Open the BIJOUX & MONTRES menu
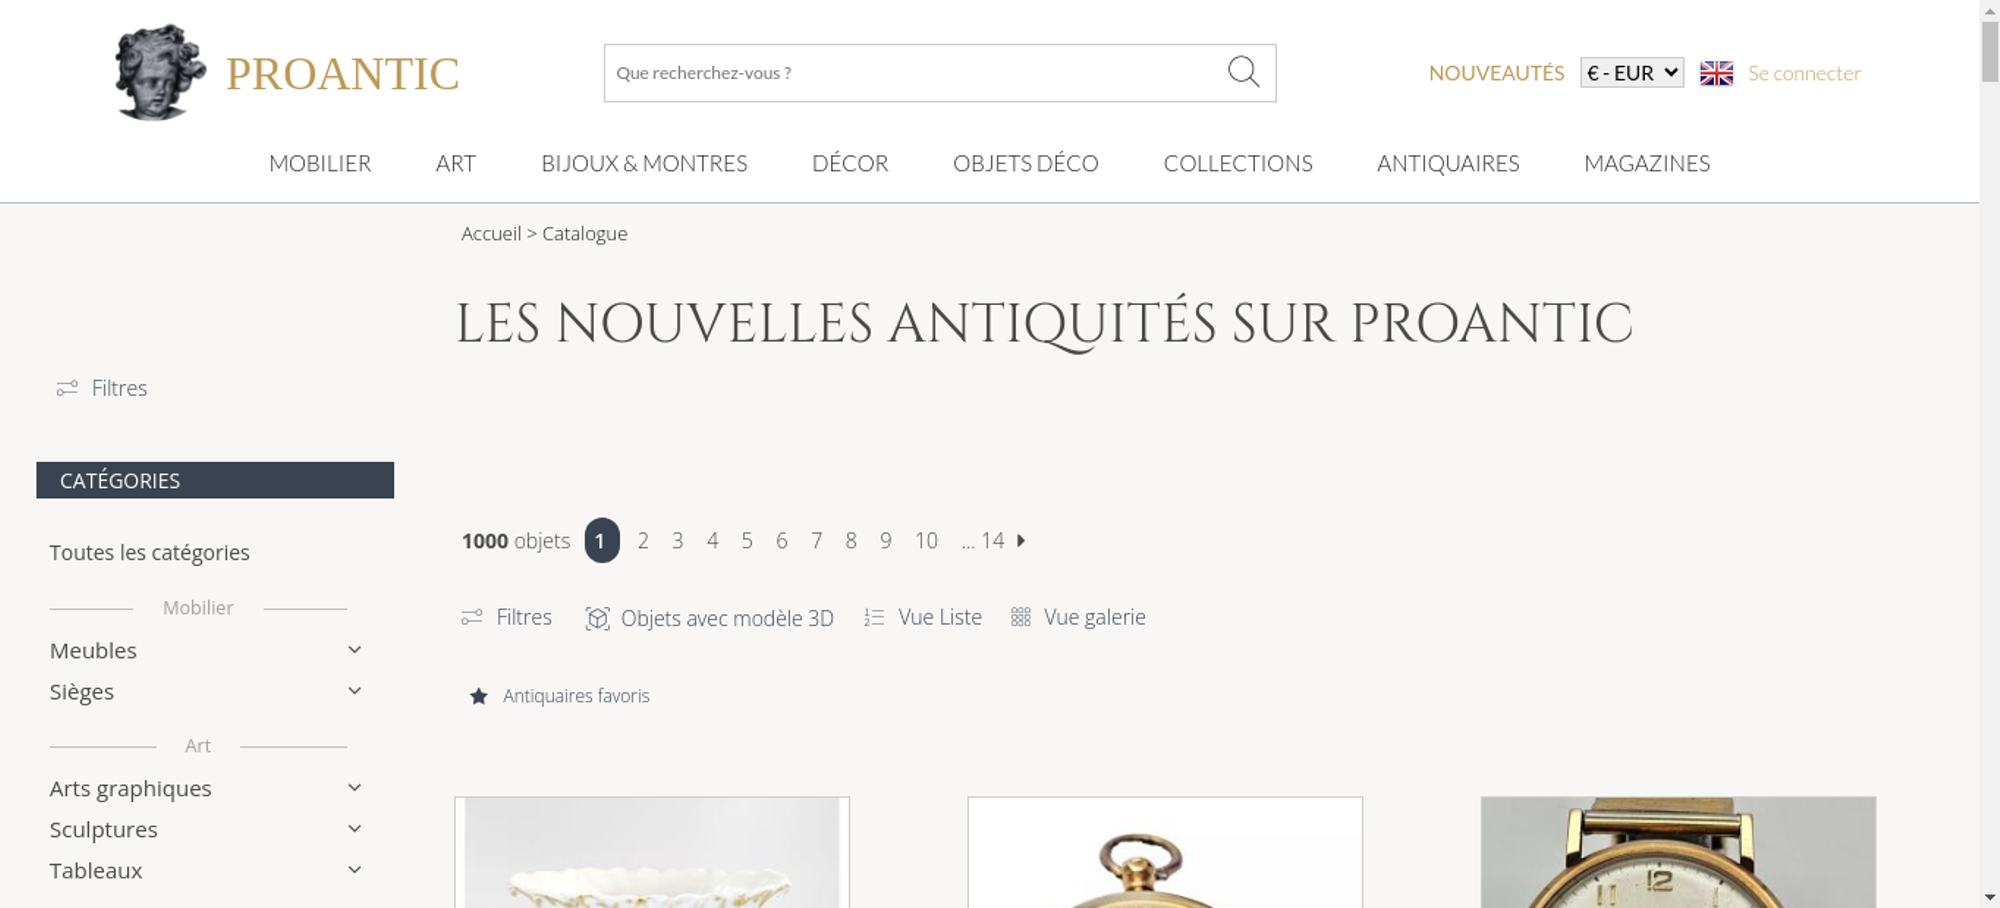The height and width of the screenshot is (908, 2000). tap(644, 163)
